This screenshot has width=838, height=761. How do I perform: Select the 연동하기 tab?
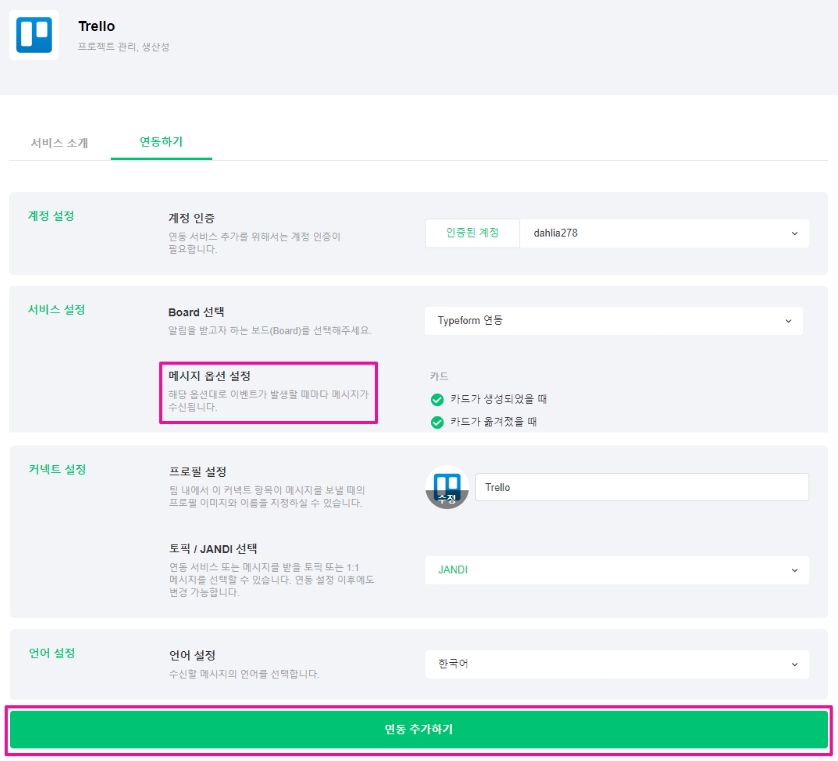(161, 142)
